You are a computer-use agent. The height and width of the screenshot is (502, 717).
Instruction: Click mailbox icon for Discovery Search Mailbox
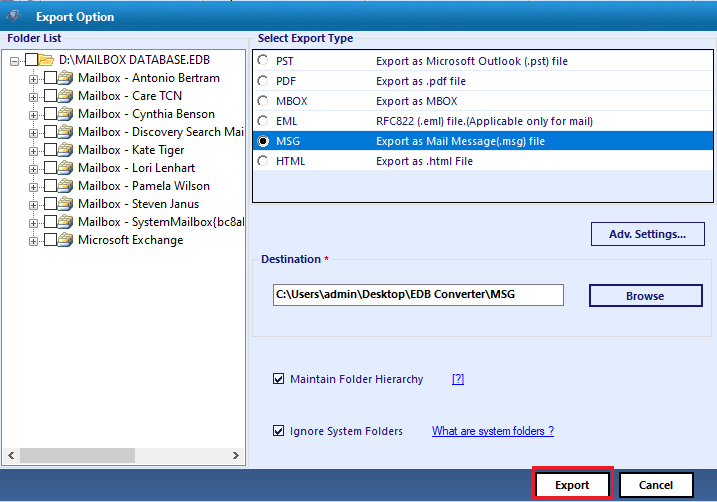coord(65,132)
